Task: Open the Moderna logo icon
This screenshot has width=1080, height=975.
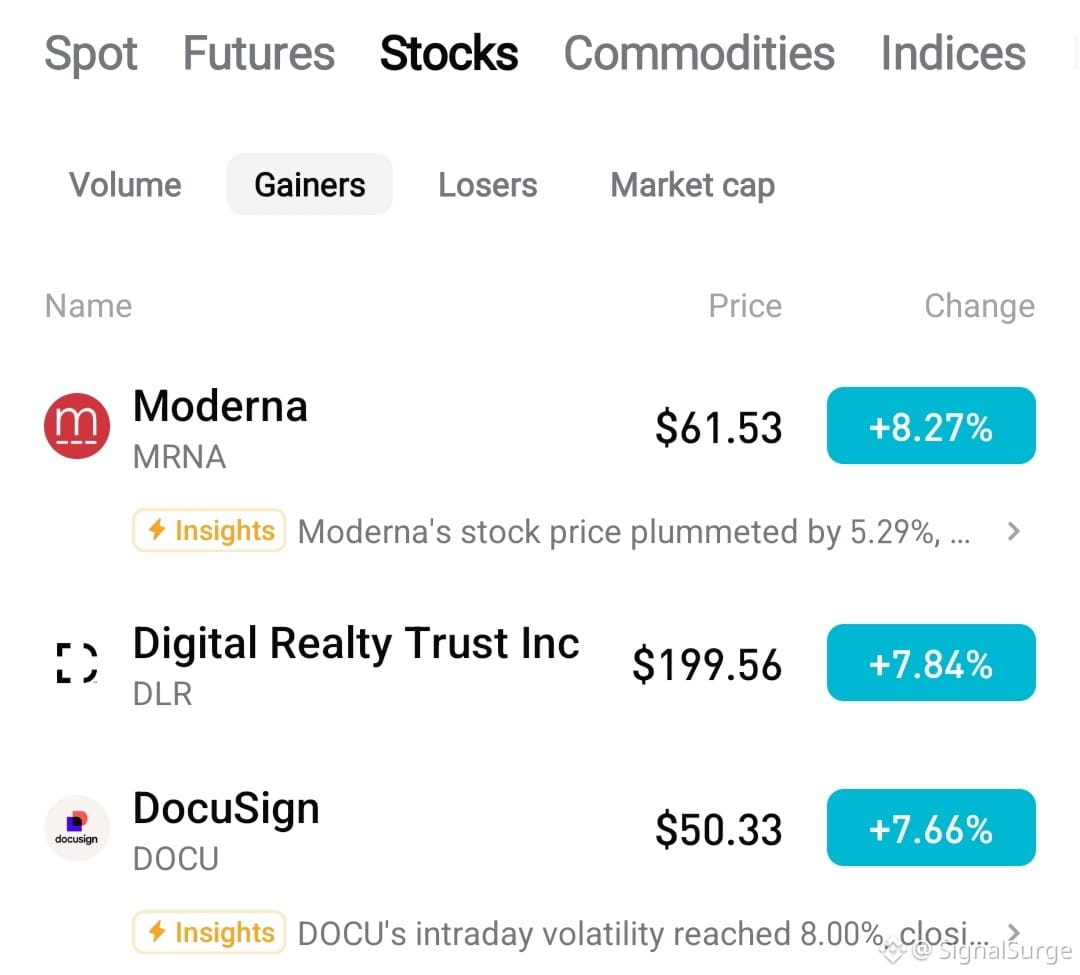Action: click(x=76, y=426)
